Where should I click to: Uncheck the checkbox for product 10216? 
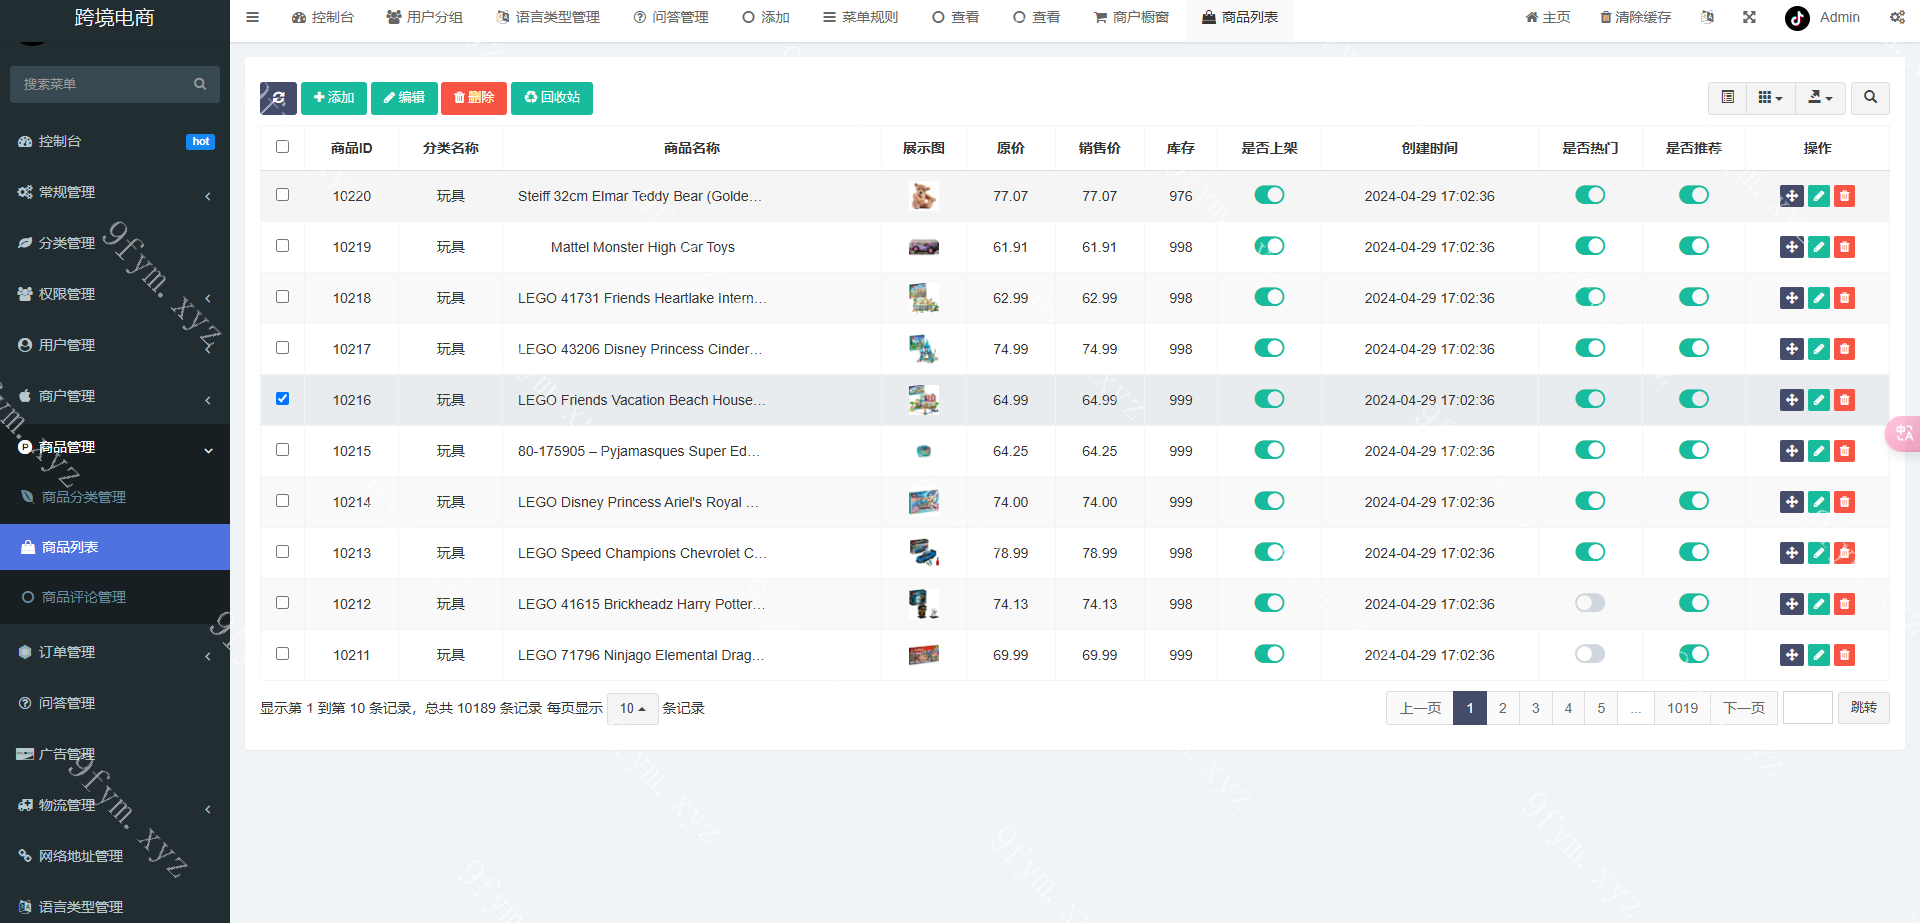282,399
